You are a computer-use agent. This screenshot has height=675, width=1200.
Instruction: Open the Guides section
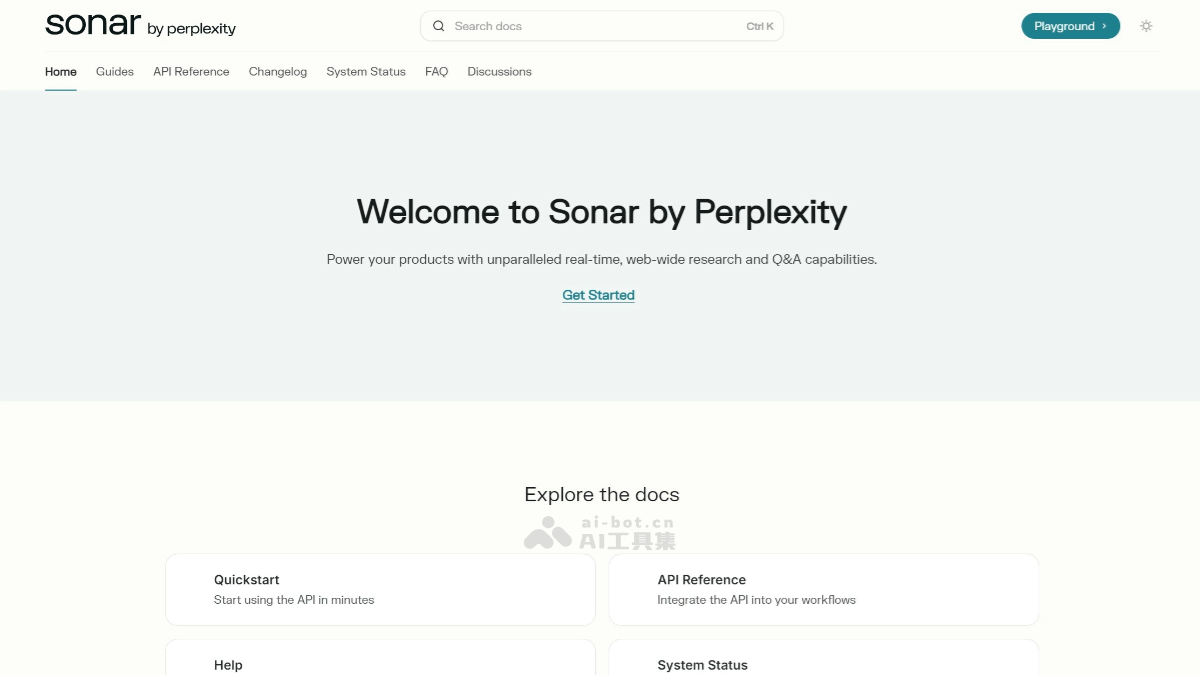(114, 71)
